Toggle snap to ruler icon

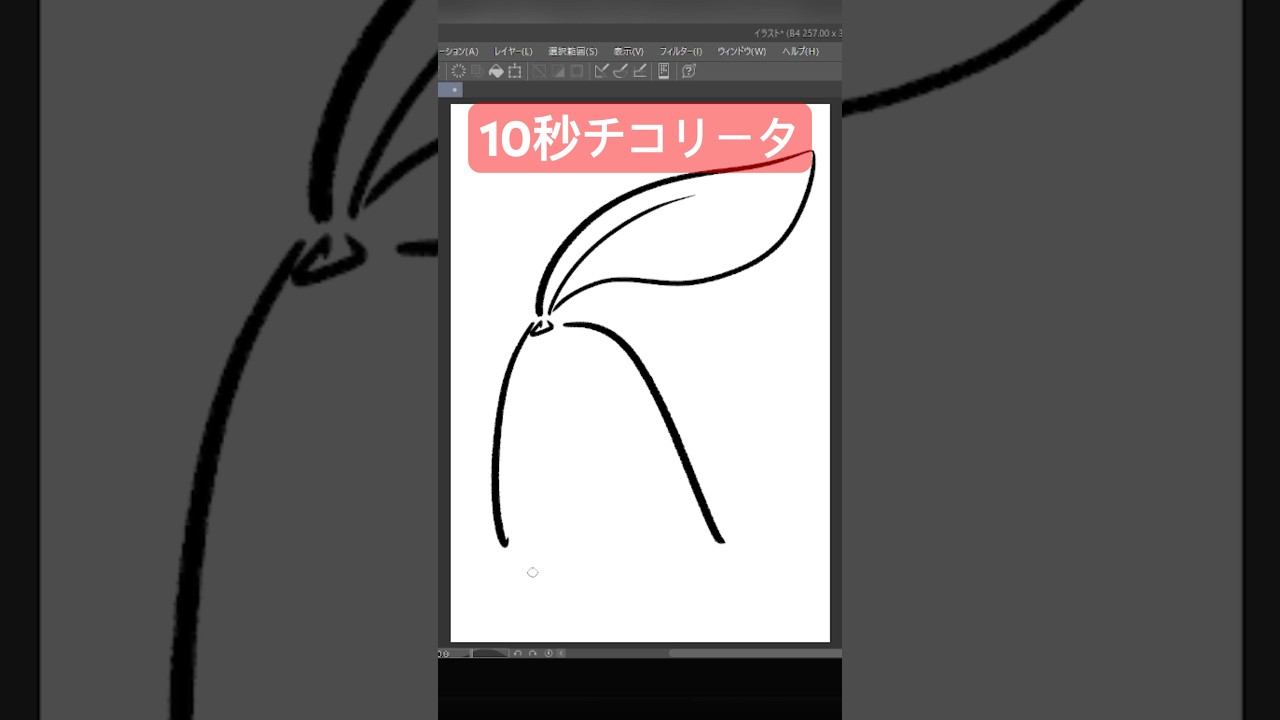pos(602,71)
